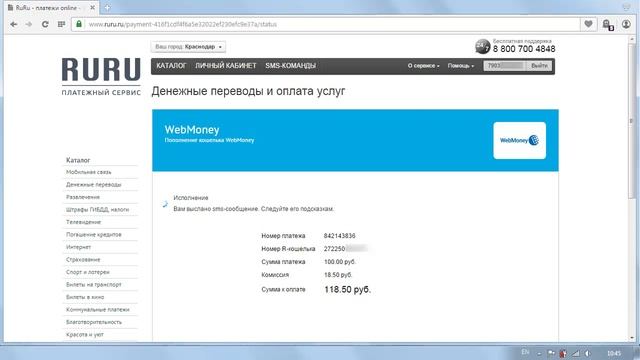640x360 pixels.
Task: Close the RuRu browser tab
Action: pos(93,7)
